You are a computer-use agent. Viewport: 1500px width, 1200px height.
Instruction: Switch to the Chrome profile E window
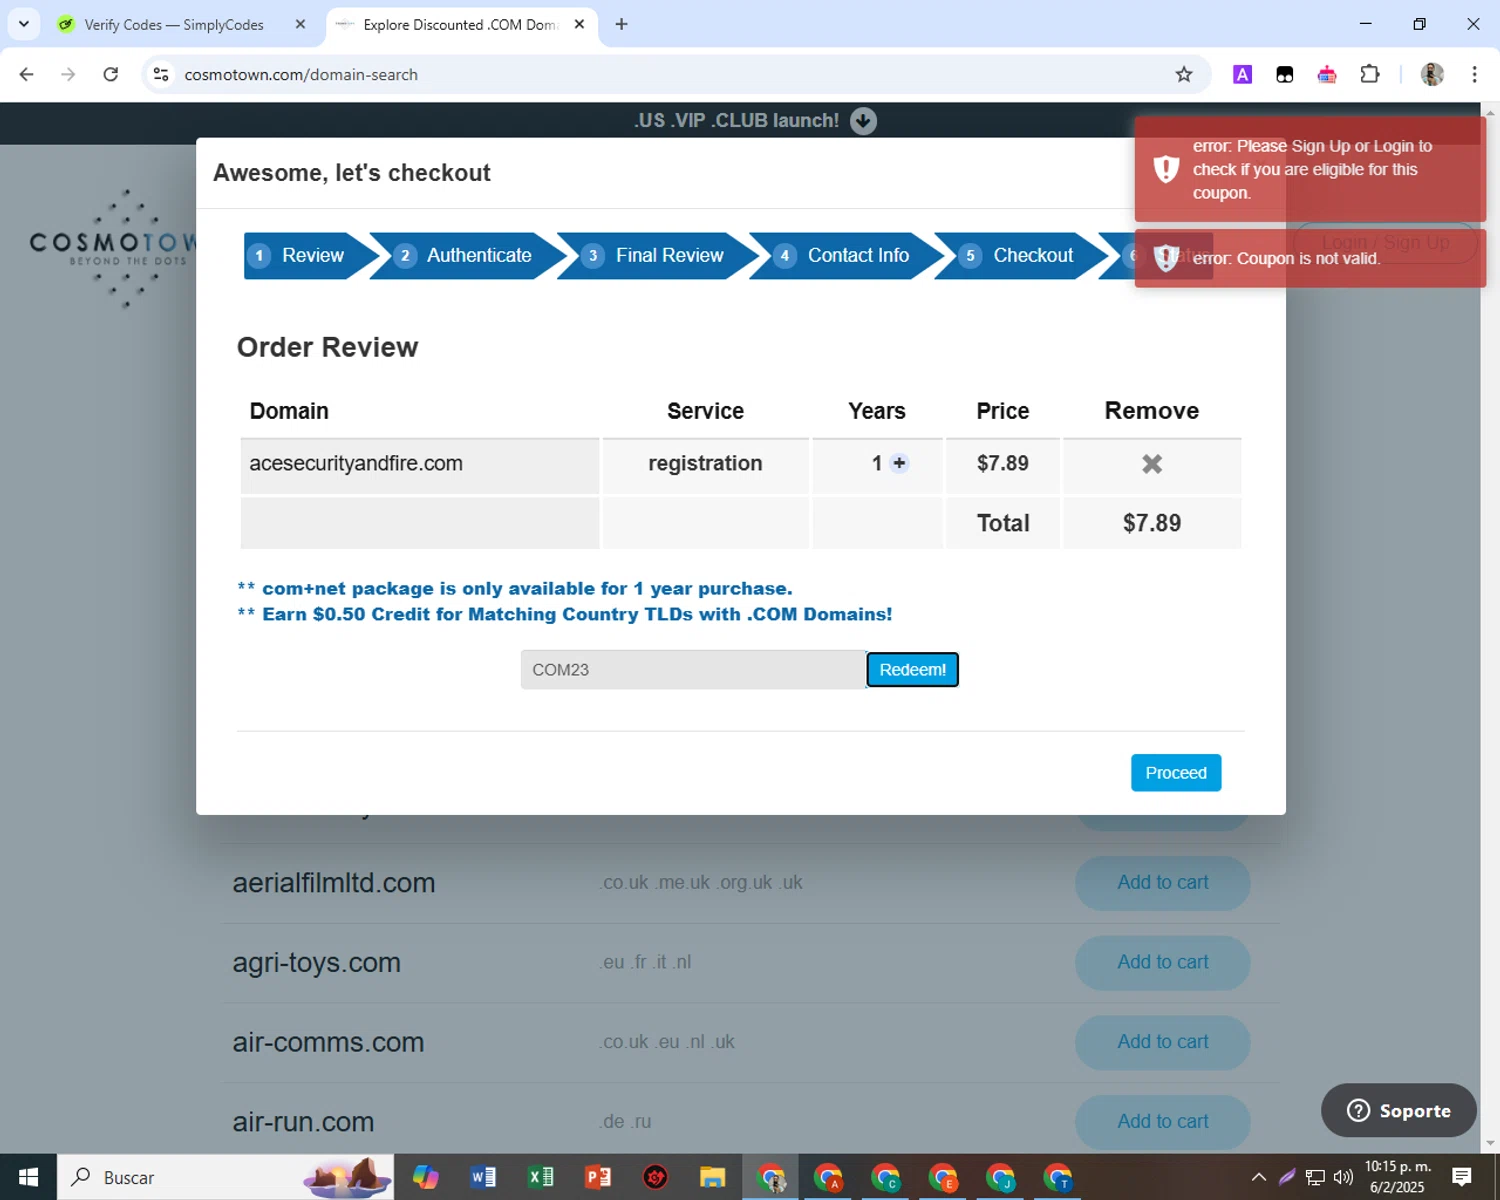(x=943, y=1177)
